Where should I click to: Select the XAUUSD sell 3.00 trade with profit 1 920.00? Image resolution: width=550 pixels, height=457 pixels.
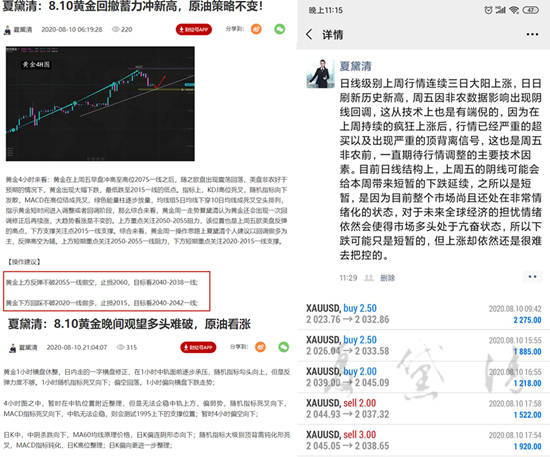(x=423, y=440)
